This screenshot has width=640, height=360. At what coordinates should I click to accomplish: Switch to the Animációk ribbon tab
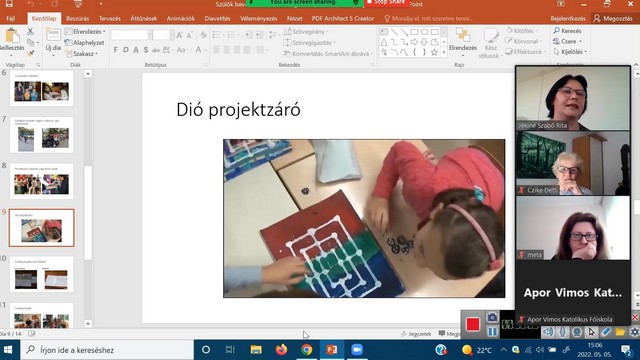tap(180, 18)
